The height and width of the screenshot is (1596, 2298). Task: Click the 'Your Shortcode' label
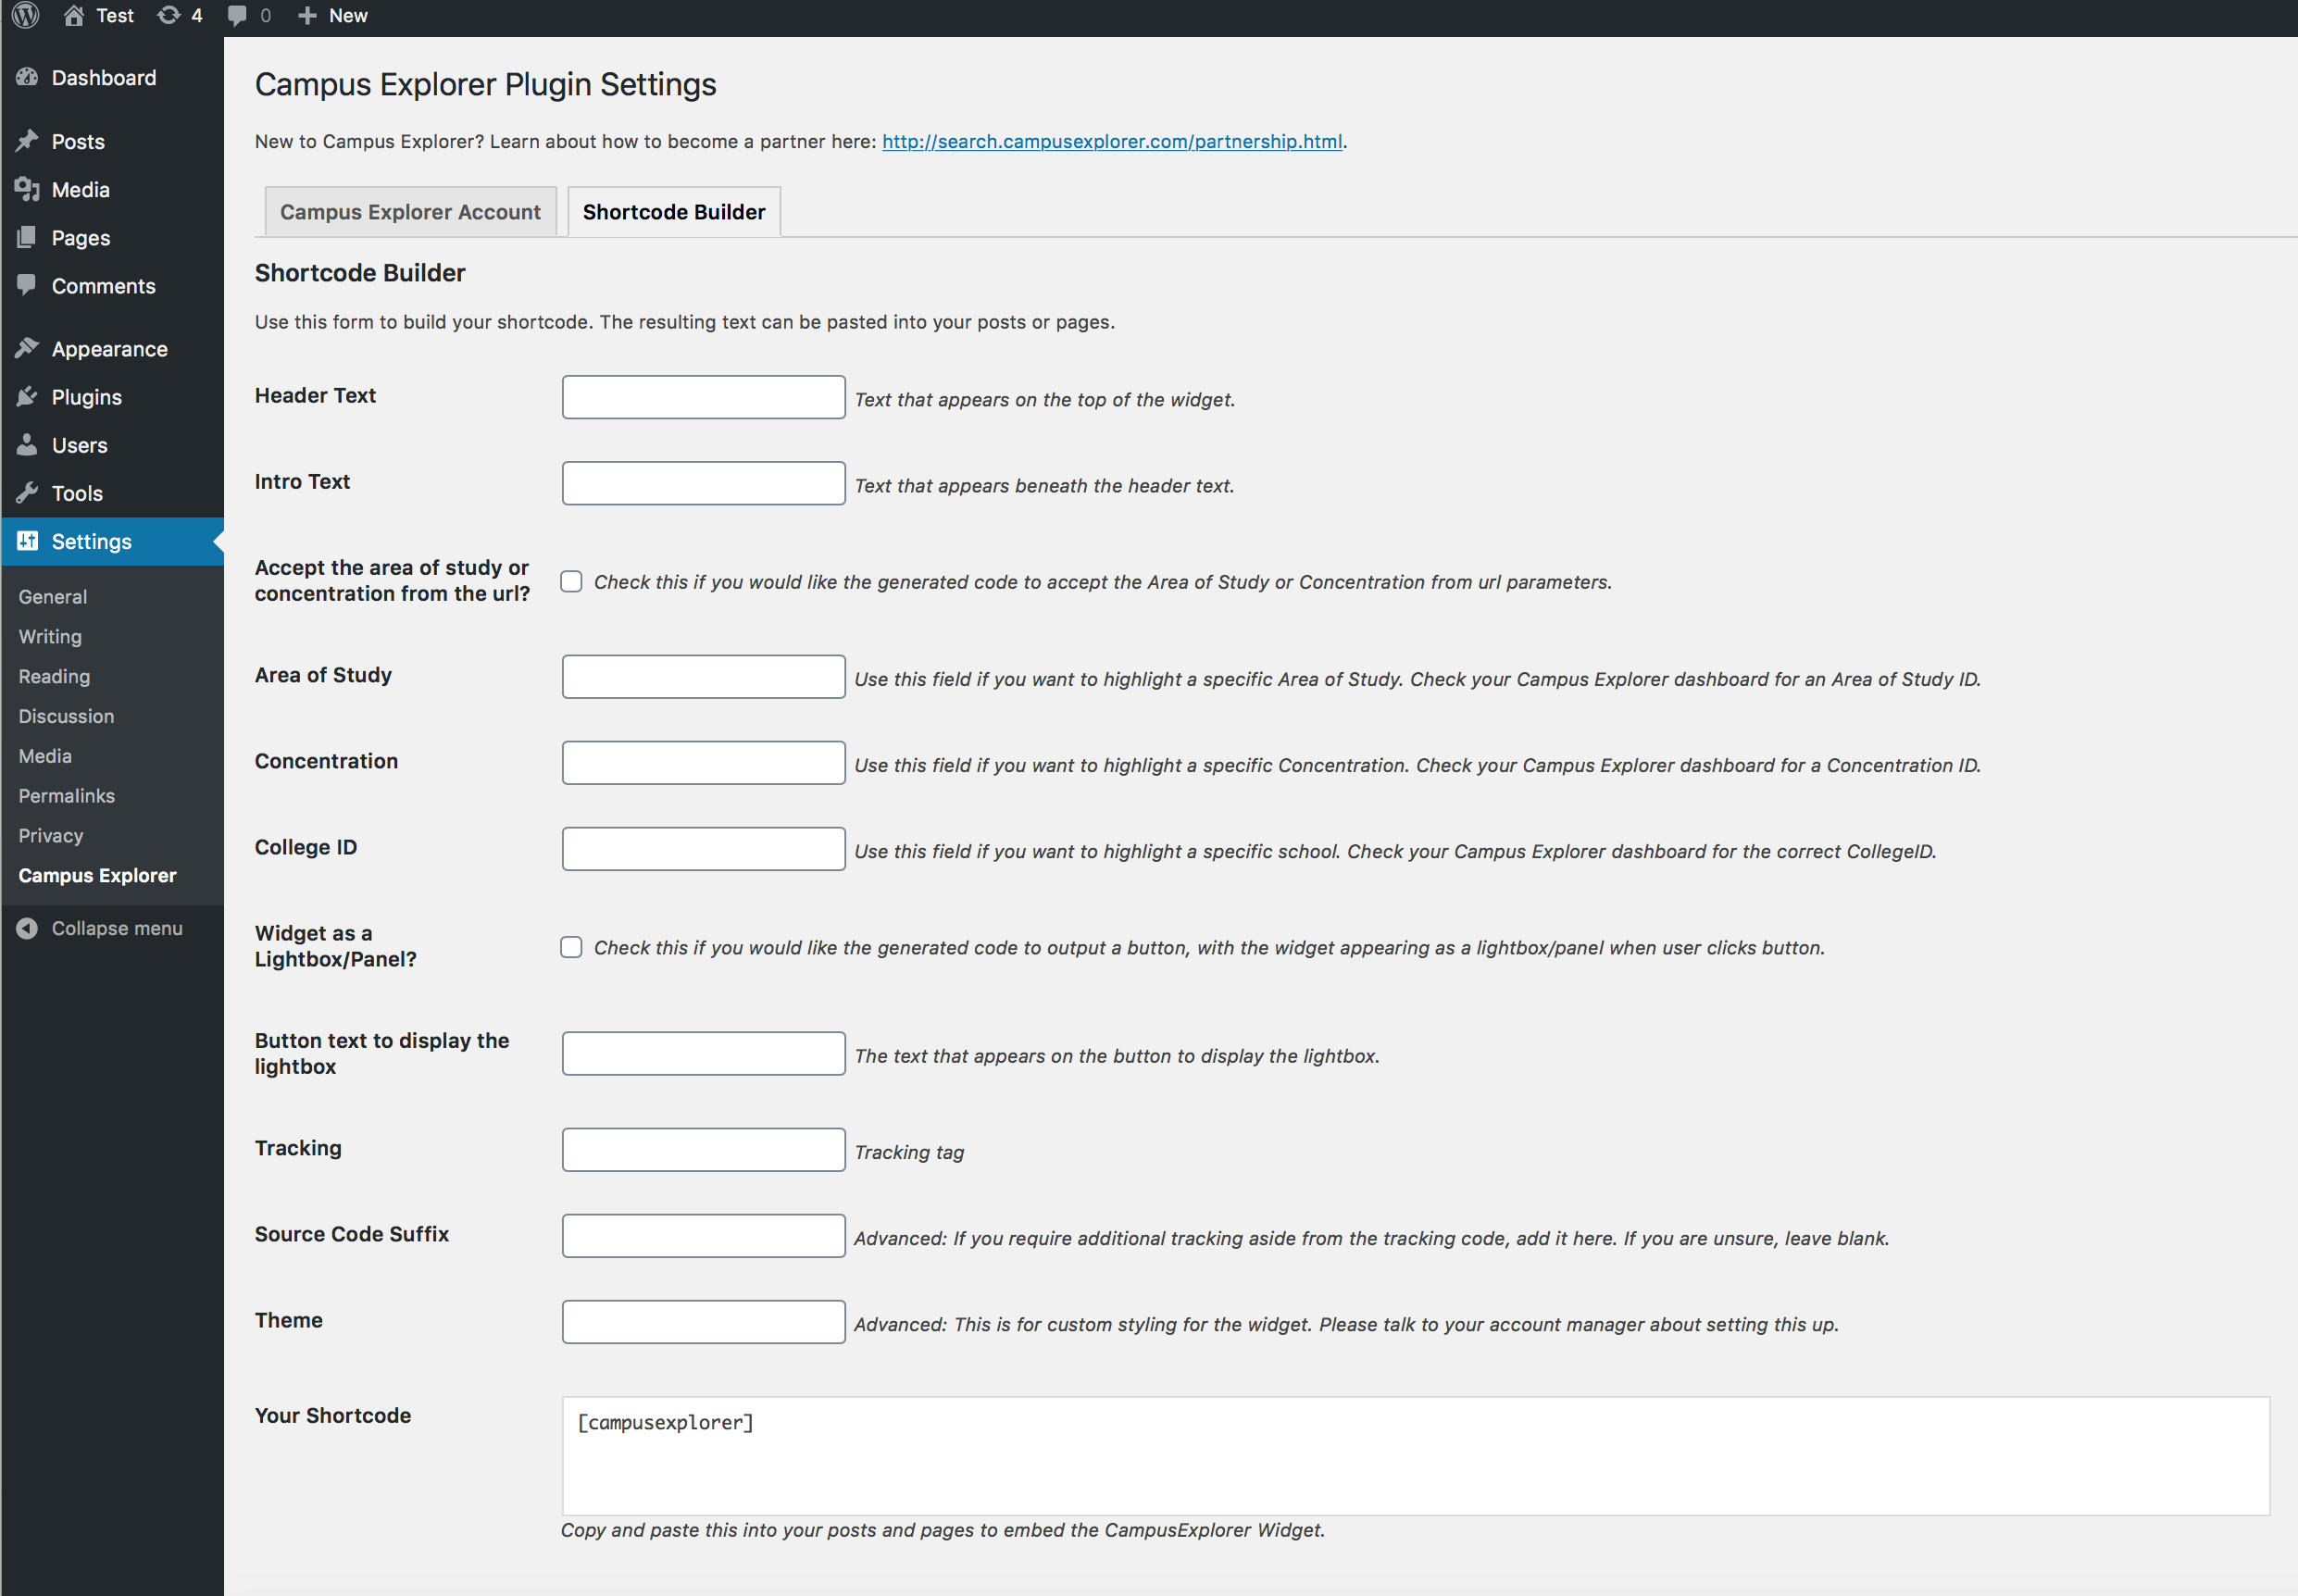(x=333, y=1415)
